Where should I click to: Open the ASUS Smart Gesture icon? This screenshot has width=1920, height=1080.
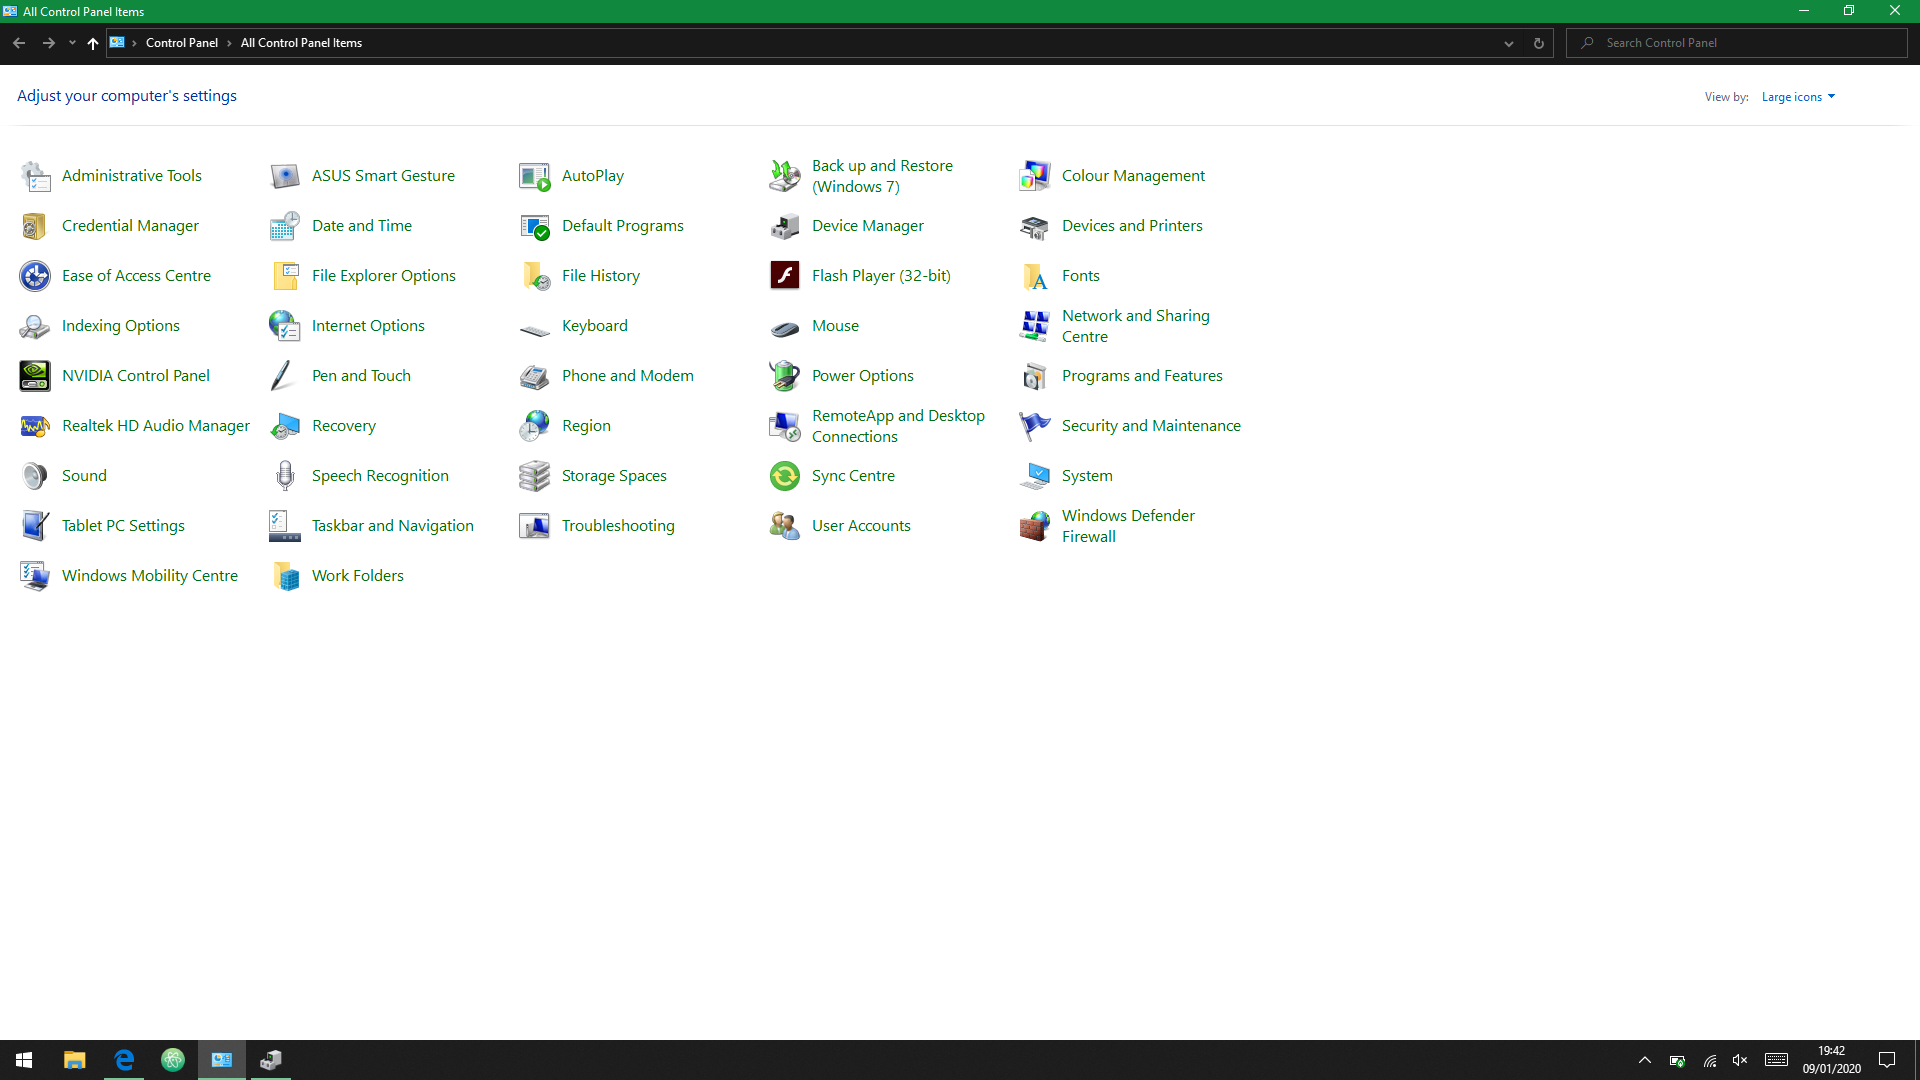click(285, 176)
